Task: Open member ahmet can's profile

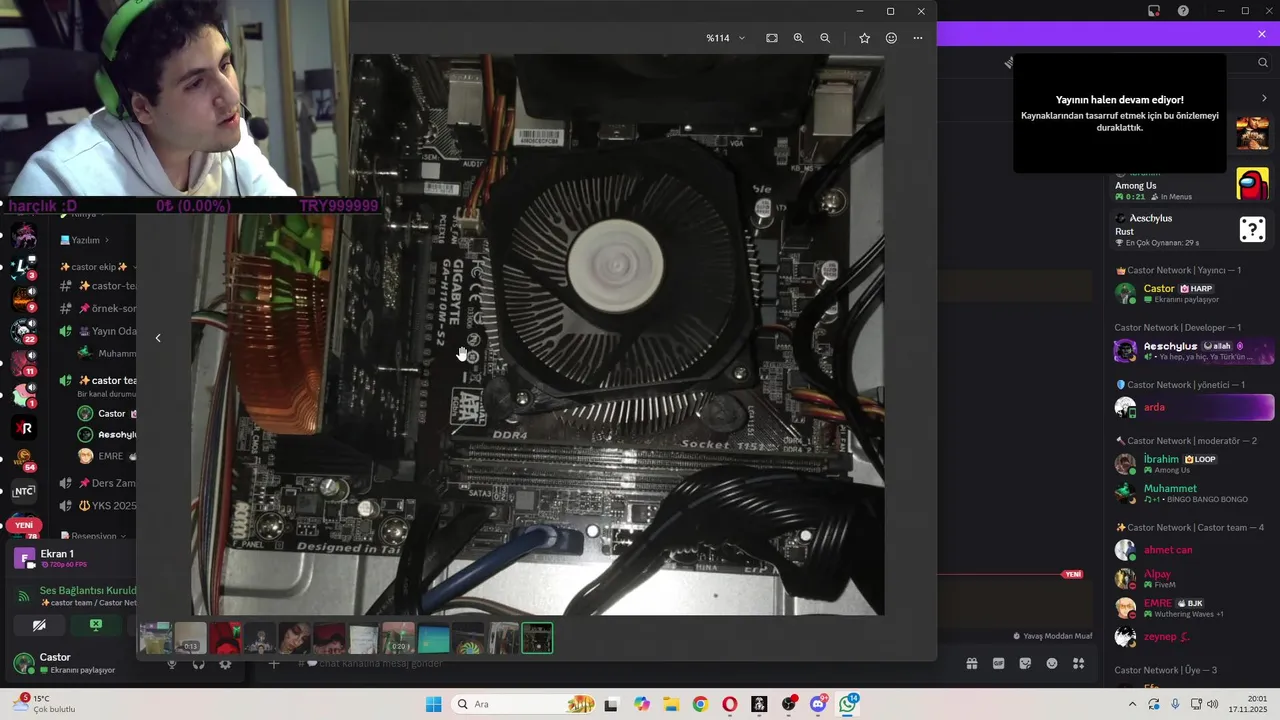Action: tap(1192, 550)
